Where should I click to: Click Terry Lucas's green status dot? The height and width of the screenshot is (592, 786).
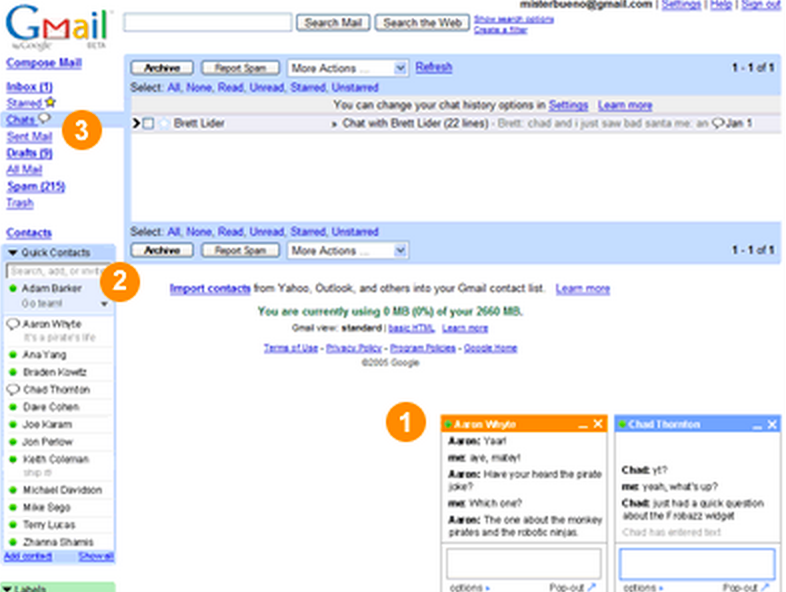[x=13, y=525]
